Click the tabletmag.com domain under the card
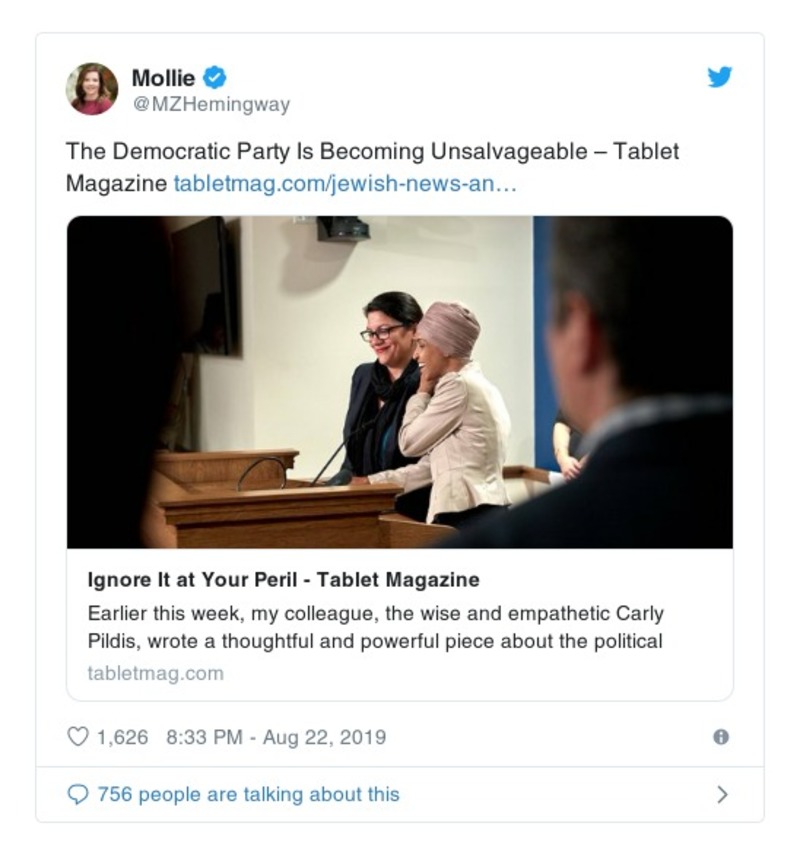 coord(155,673)
